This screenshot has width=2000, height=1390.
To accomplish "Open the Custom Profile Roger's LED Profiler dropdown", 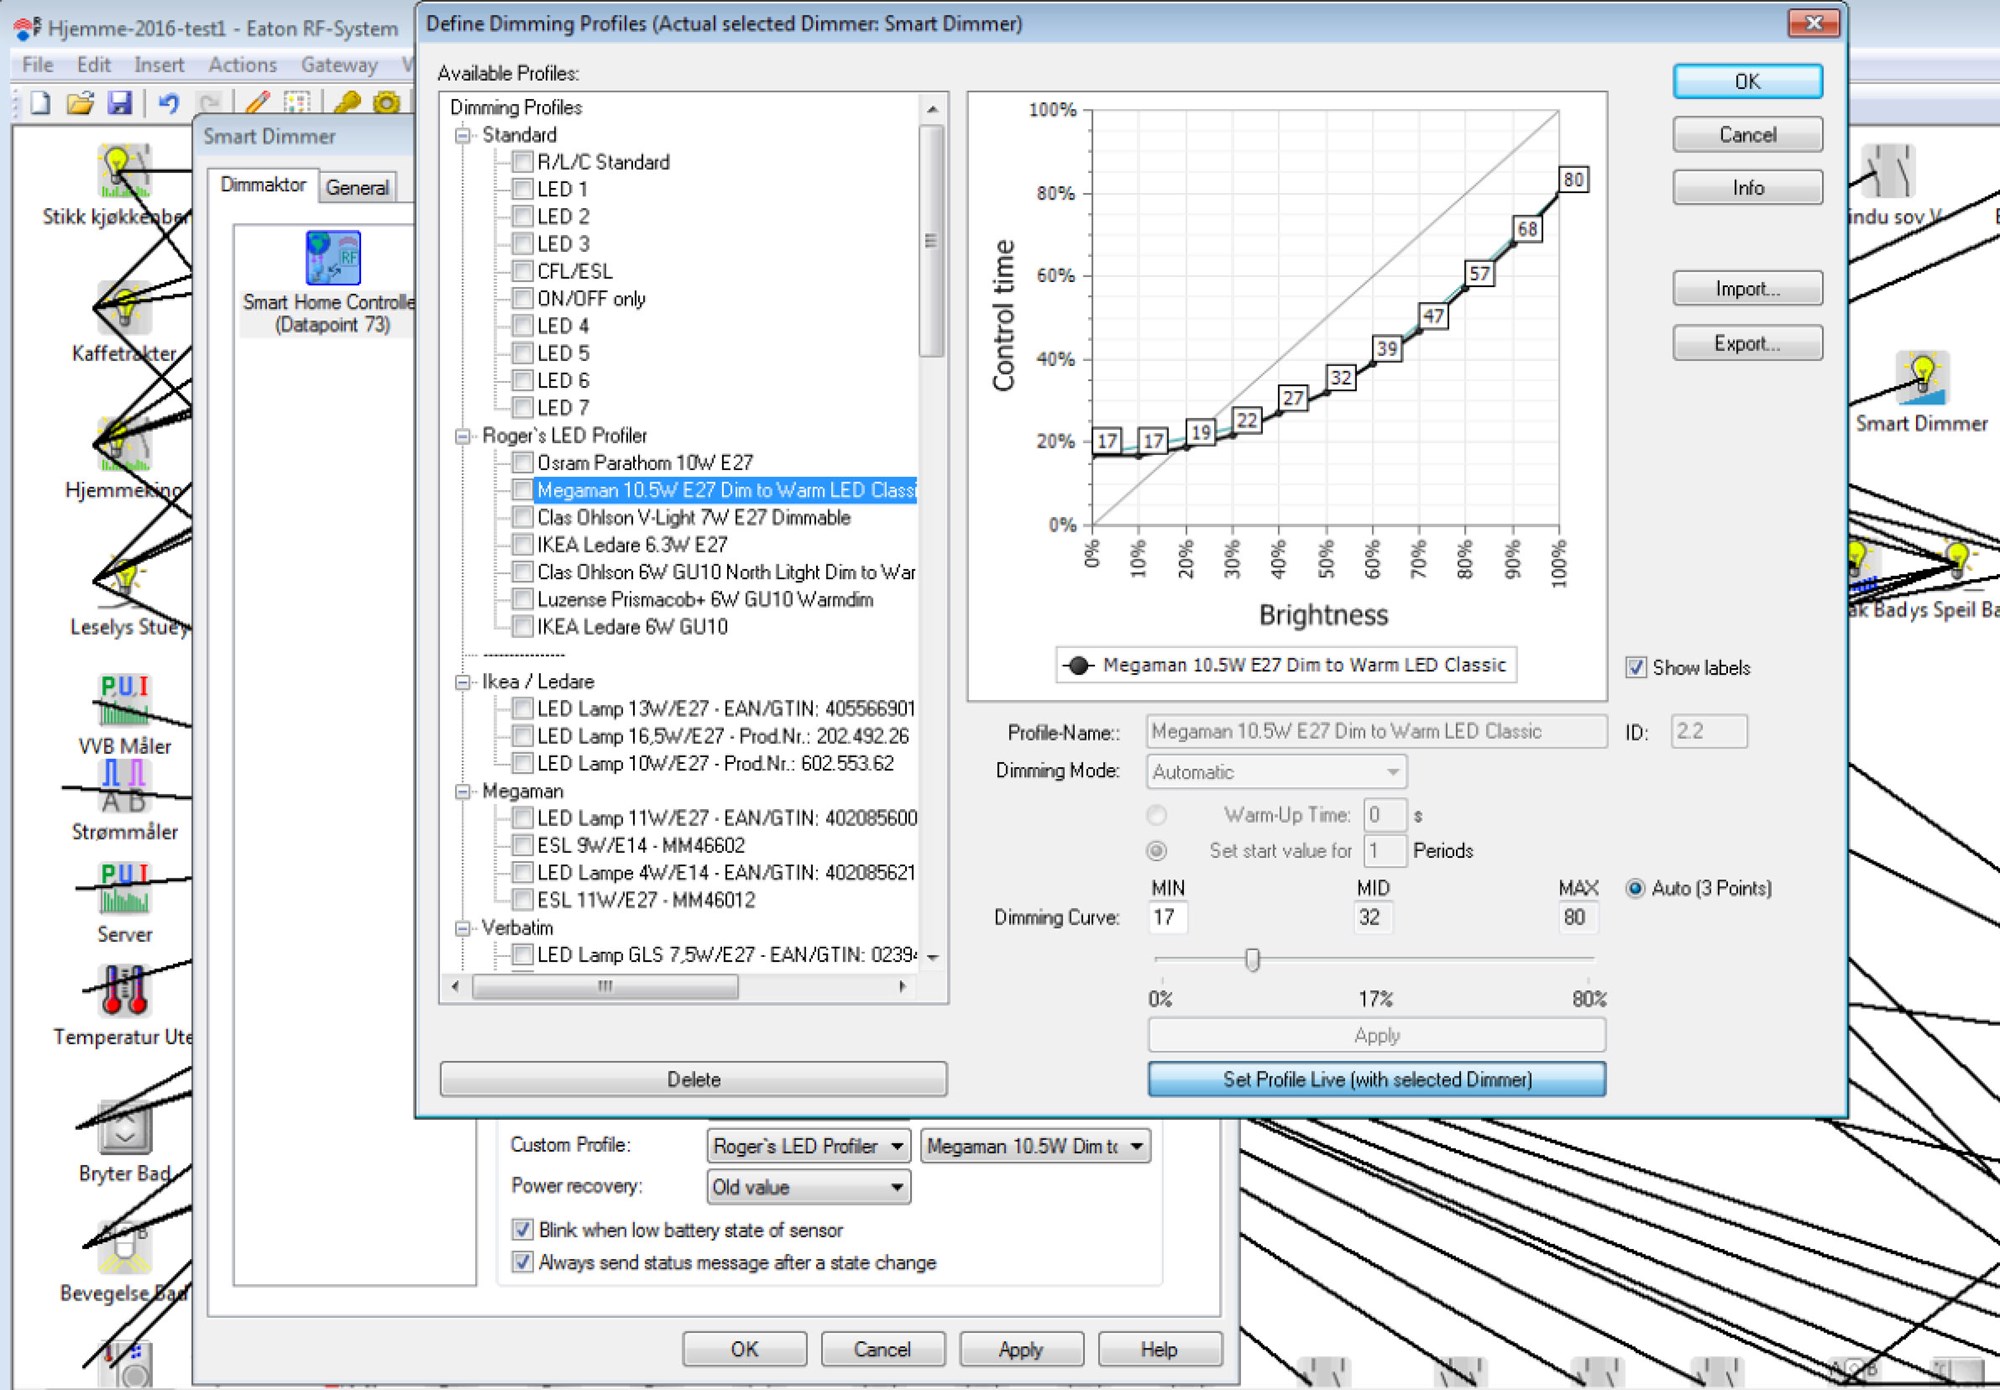I will pos(808,1146).
